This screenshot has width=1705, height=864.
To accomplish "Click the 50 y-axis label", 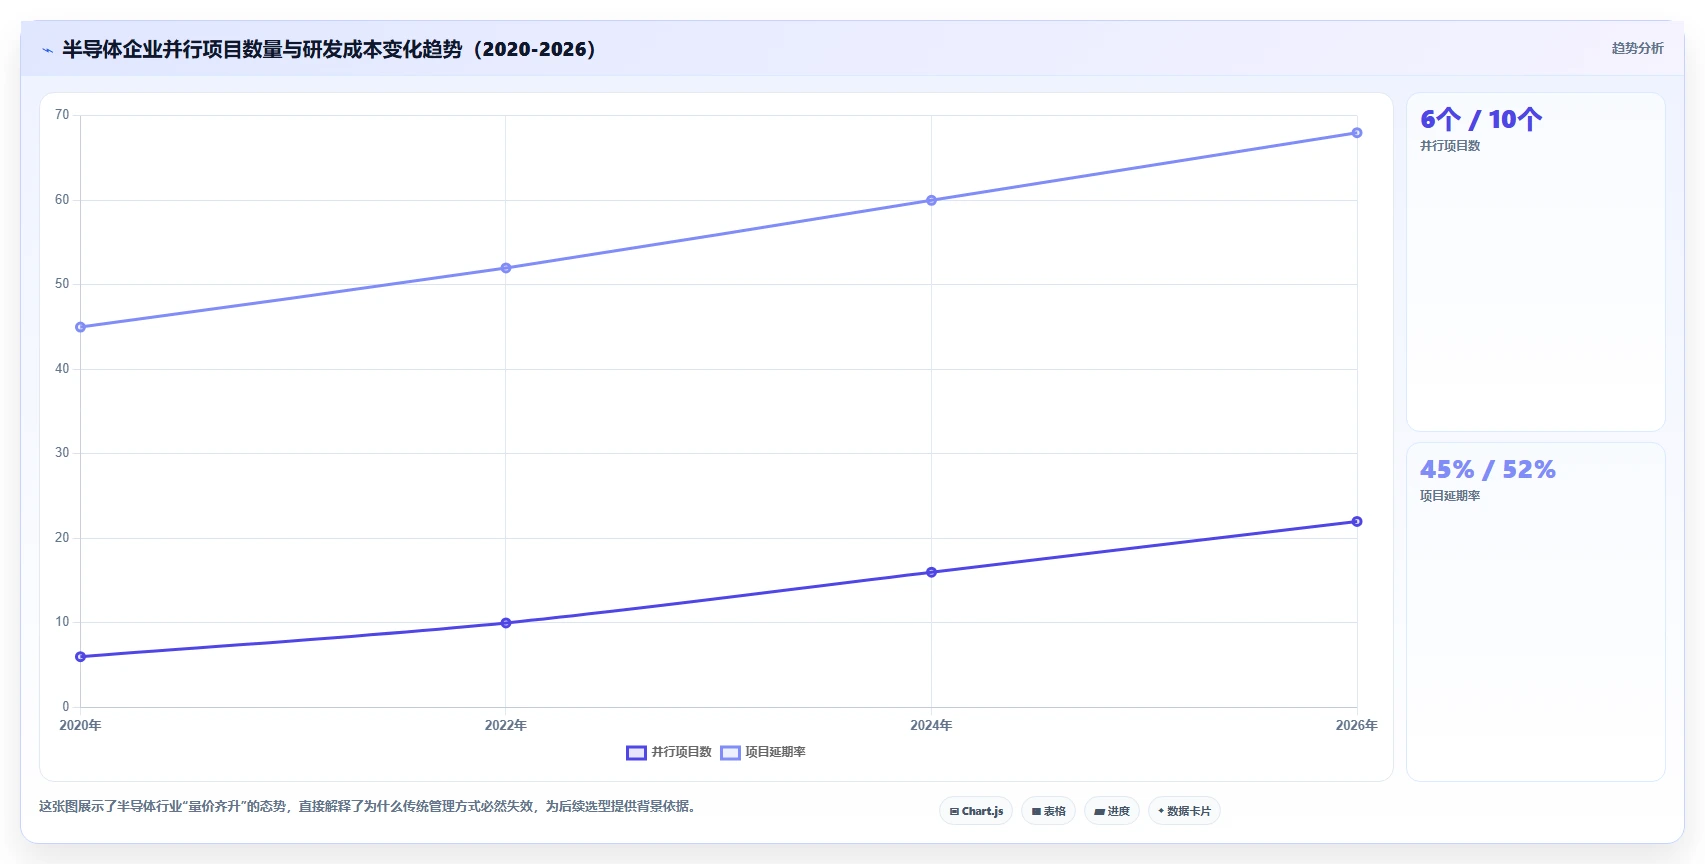I will [x=62, y=284].
